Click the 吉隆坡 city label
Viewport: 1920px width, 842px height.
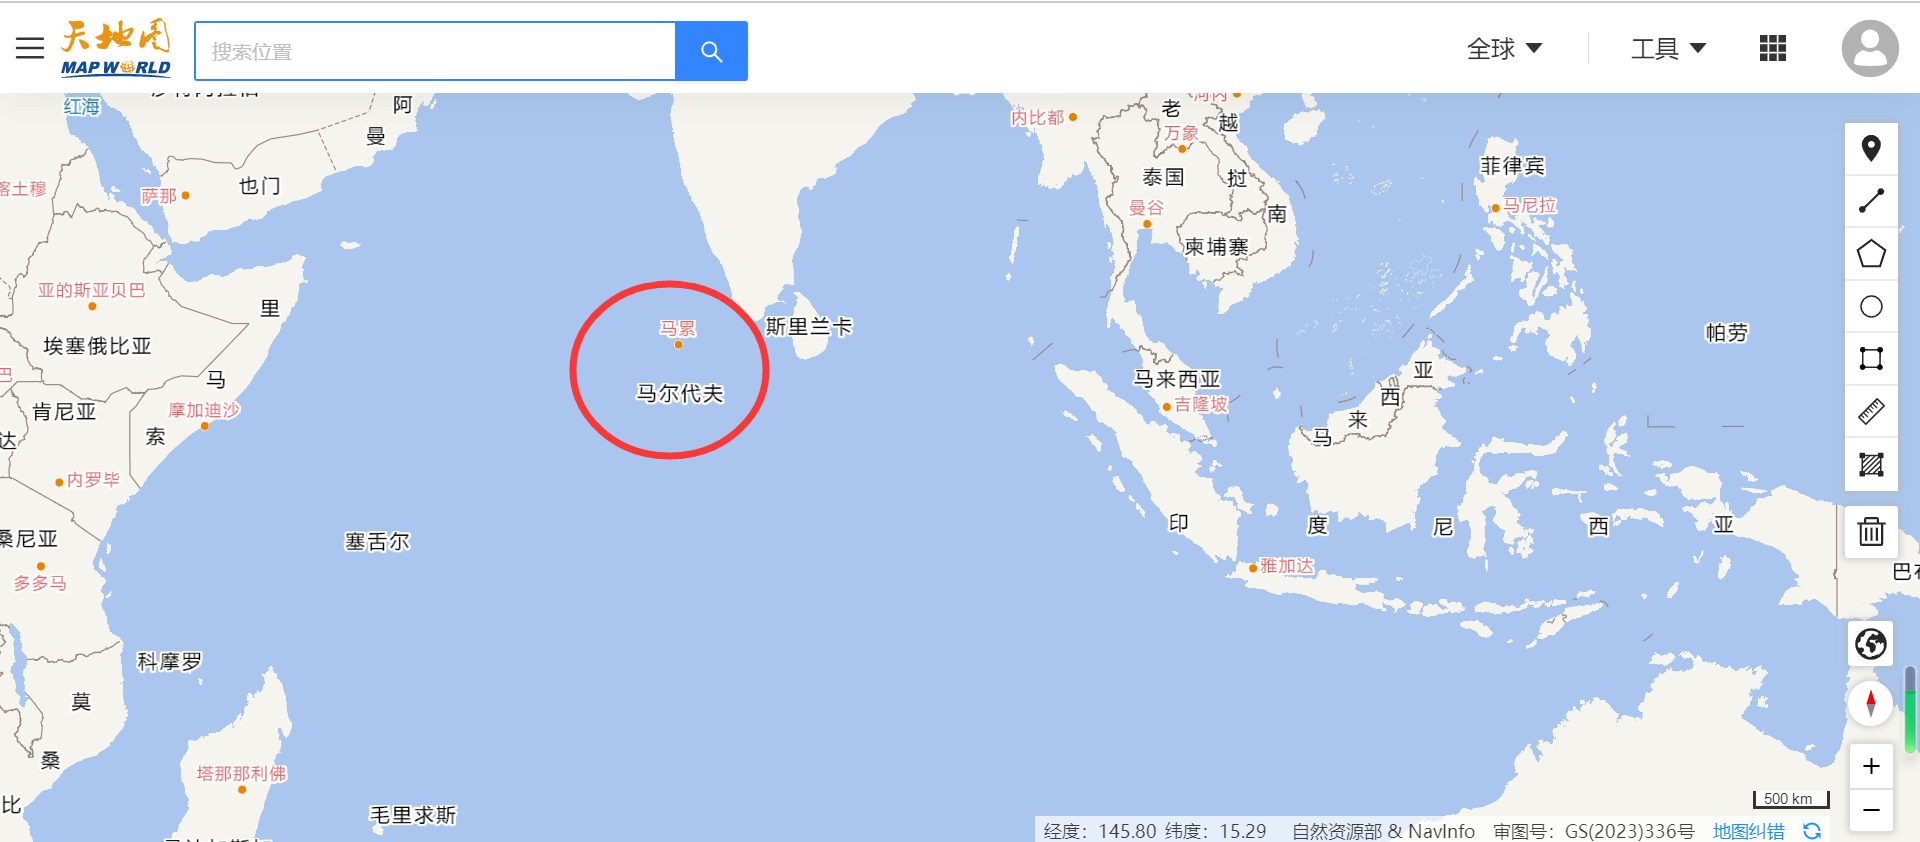click(x=1200, y=404)
